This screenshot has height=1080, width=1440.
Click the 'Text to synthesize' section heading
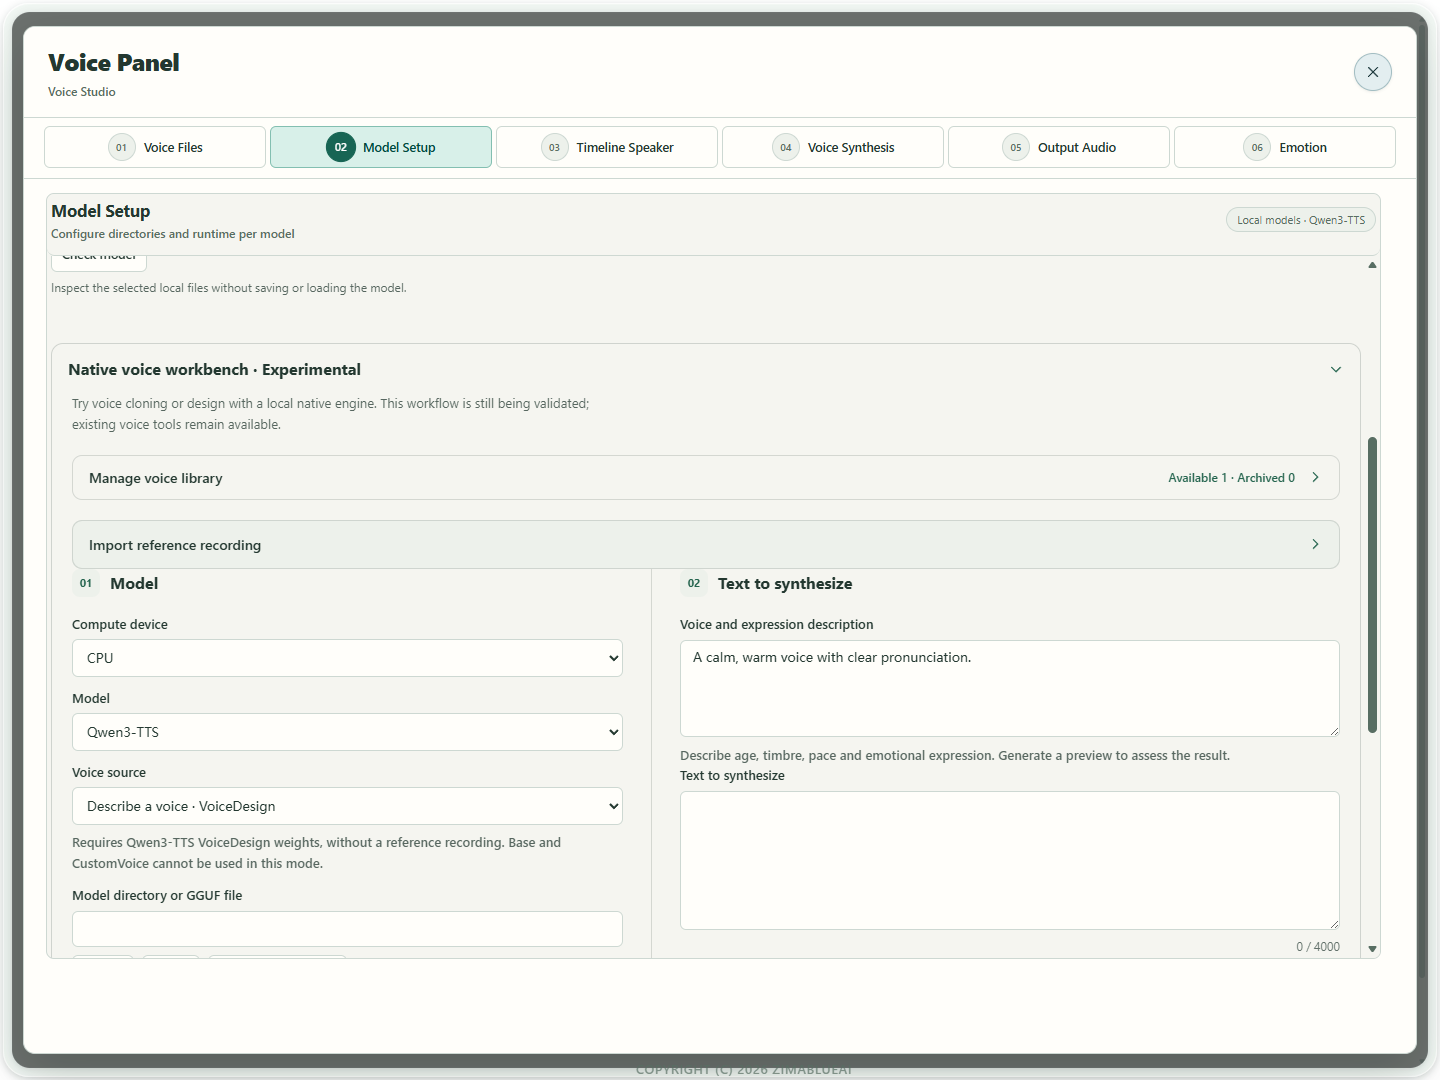(785, 584)
